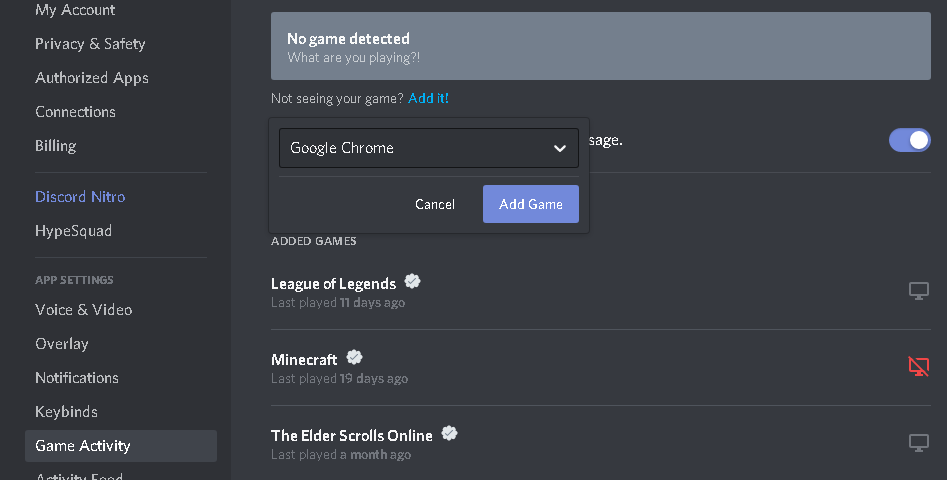Select the Minecraft game name
The height and width of the screenshot is (480, 947).
tap(304, 360)
